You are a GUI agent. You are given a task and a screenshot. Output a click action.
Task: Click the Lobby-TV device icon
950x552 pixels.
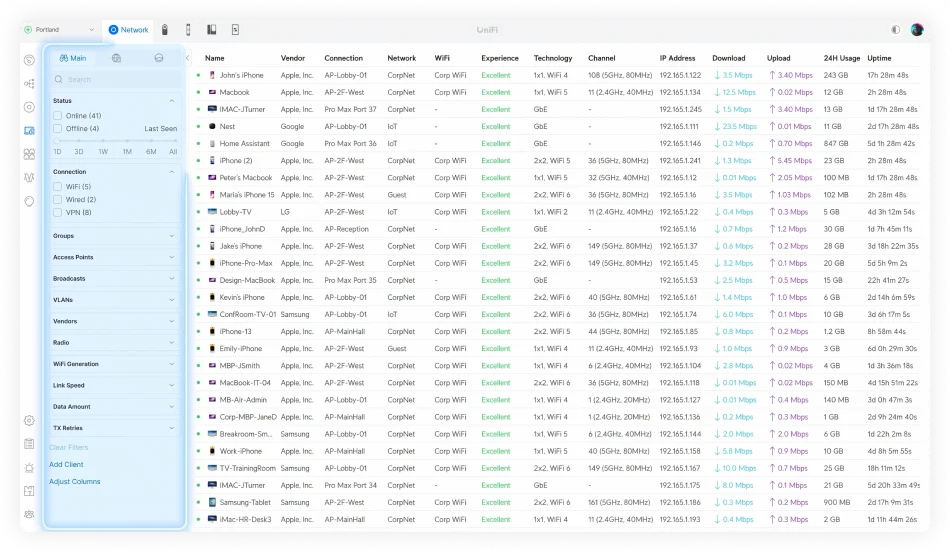pyautogui.click(x=212, y=212)
